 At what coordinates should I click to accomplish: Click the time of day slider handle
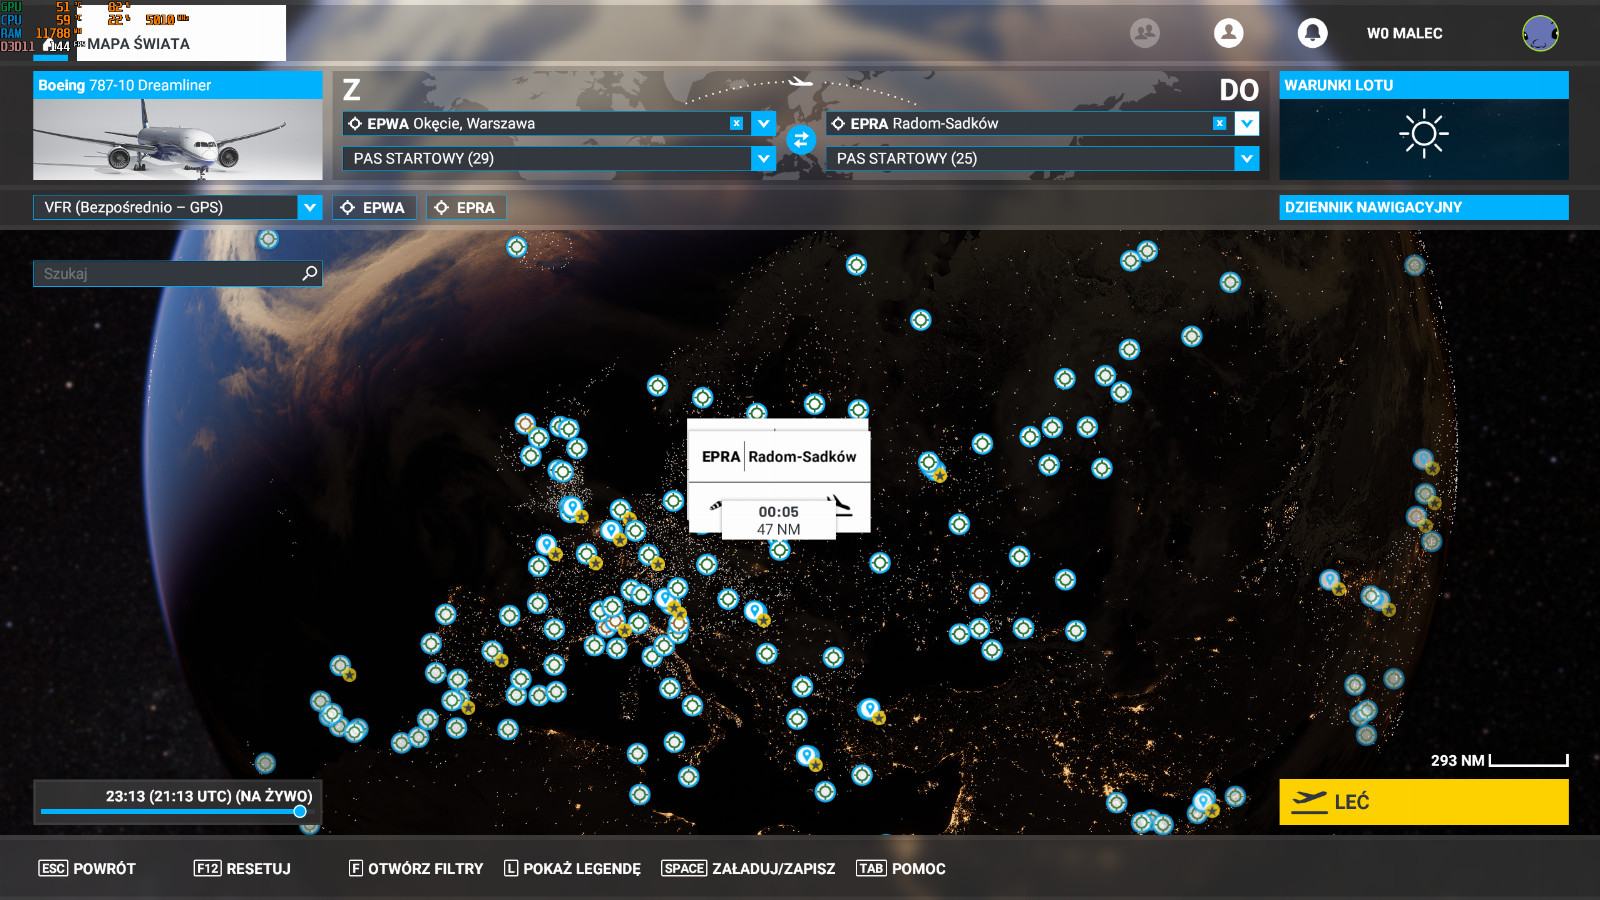300,812
